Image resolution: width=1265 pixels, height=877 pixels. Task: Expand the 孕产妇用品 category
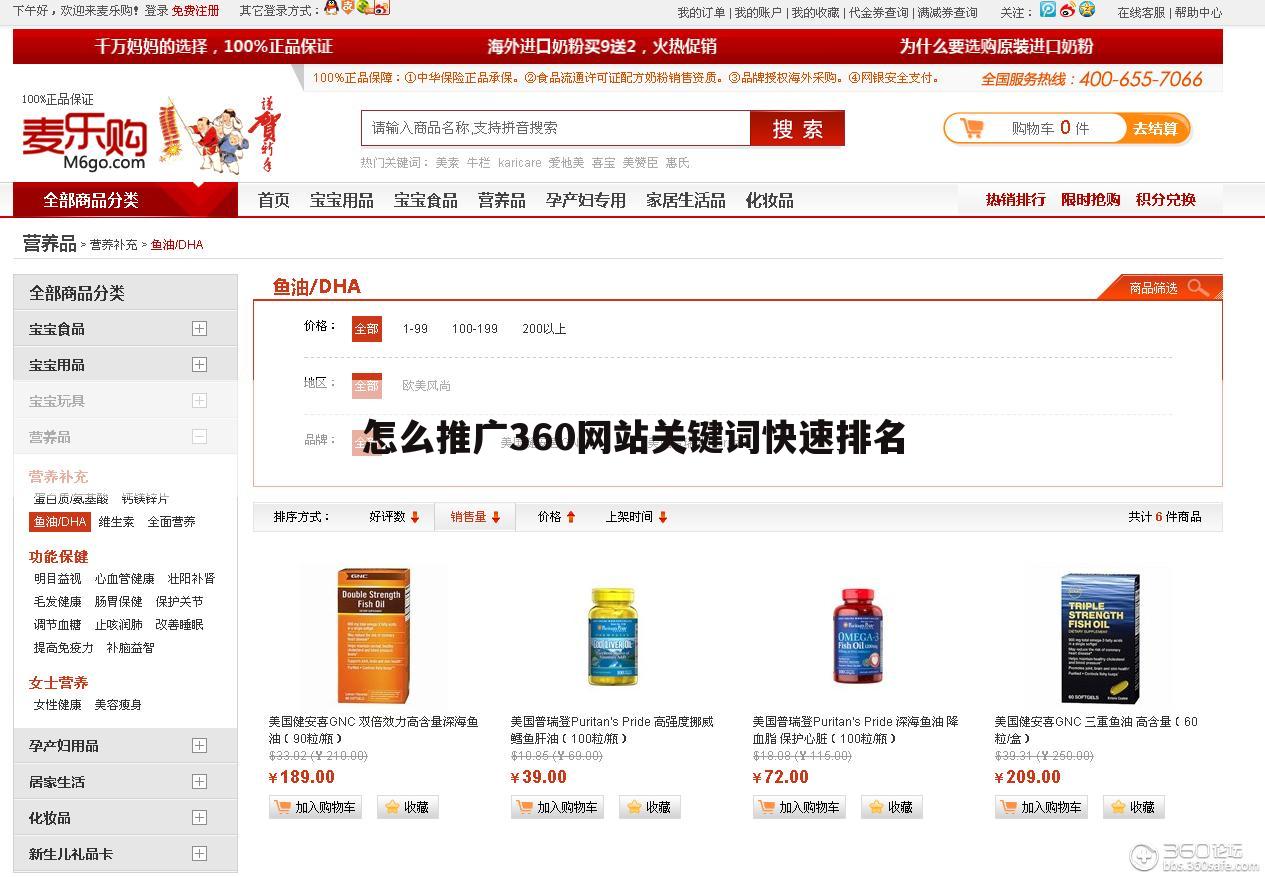pyautogui.click(x=199, y=746)
